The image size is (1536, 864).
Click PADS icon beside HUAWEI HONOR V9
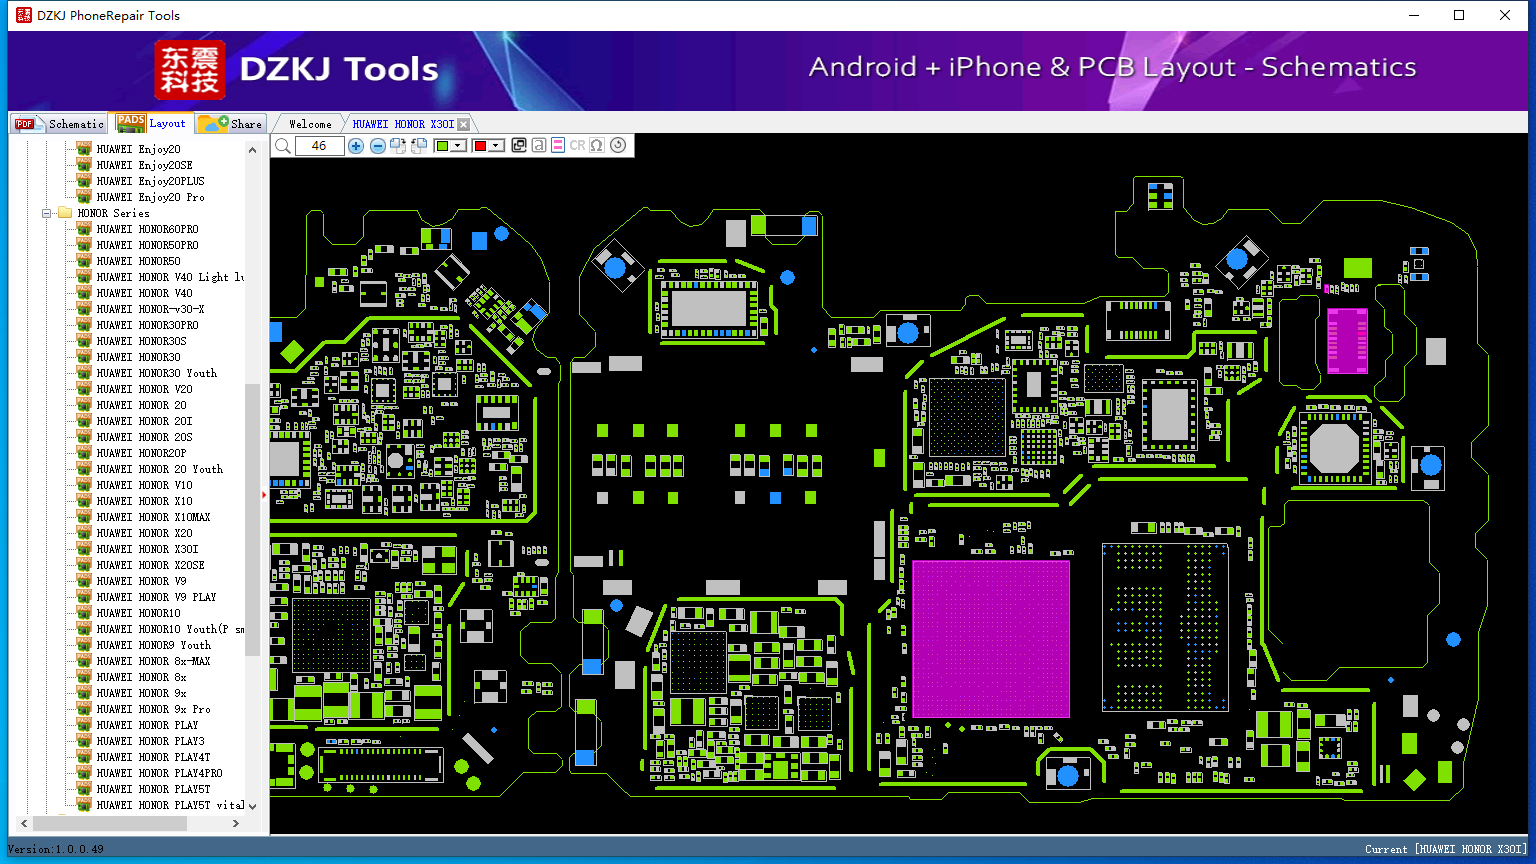point(84,581)
